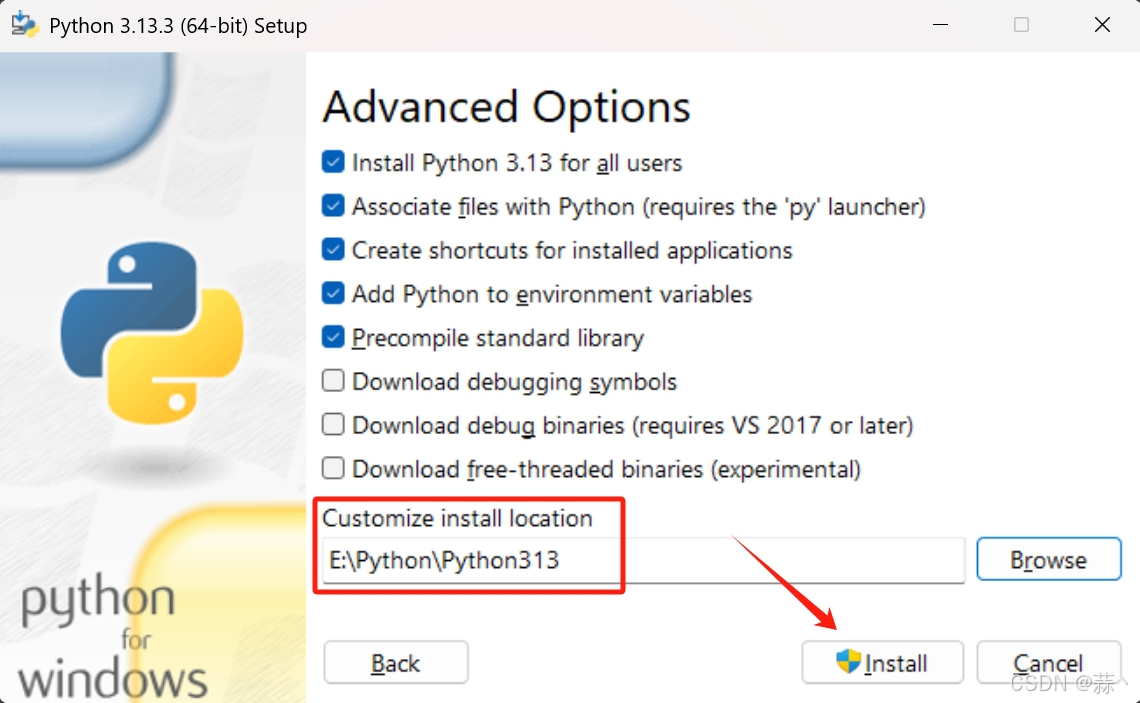Open the Browse dialog for install location
Viewport: 1140px width, 703px height.
point(1048,559)
